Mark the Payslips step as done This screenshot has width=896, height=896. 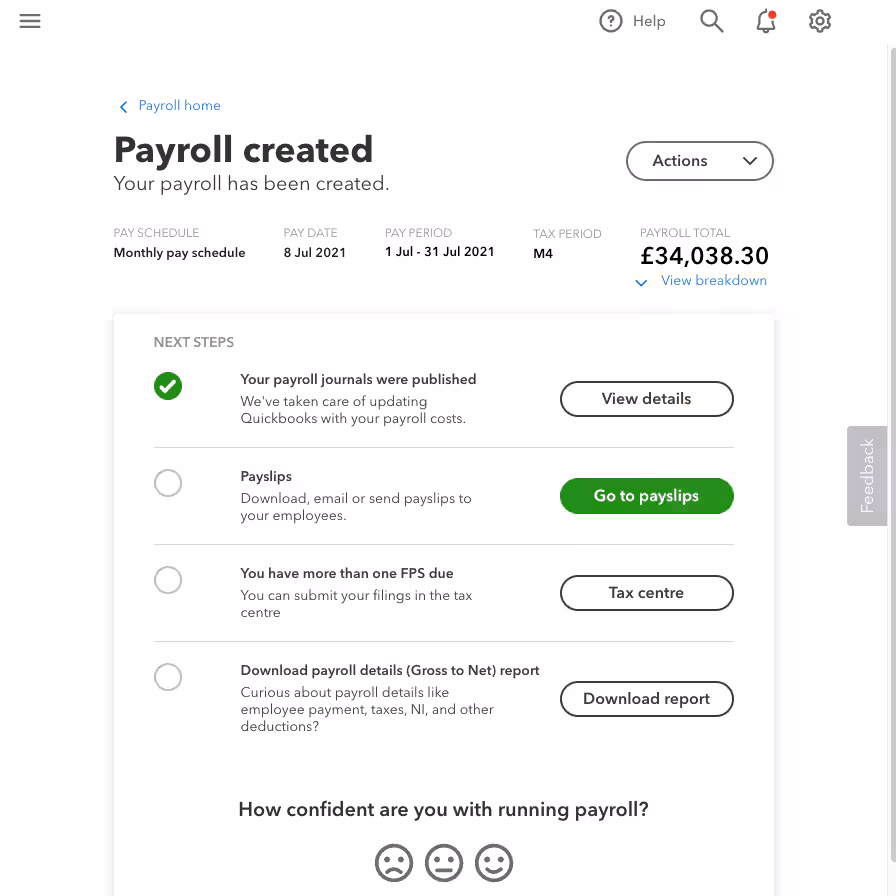pyautogui.click(x=168, y=483)
